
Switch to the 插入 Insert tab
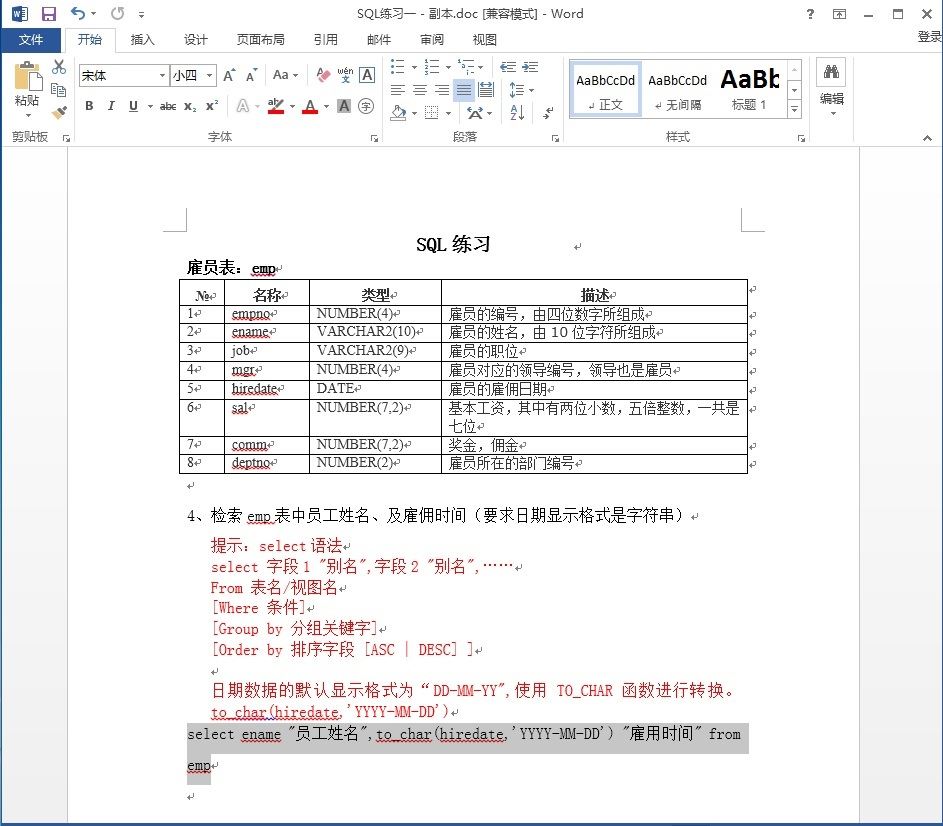(143, 40)
